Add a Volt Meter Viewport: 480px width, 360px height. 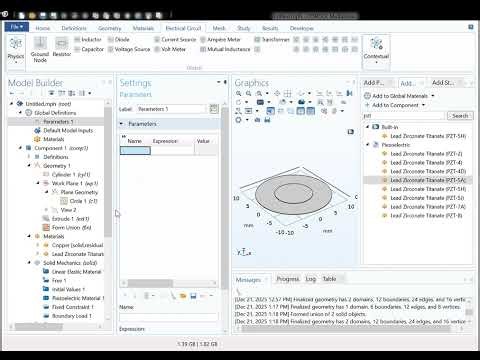tap(170, 49)
